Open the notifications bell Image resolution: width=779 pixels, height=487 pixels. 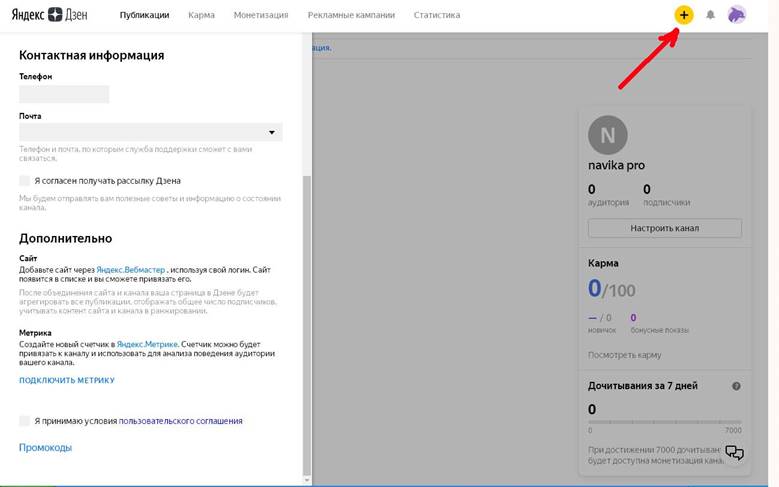[711, 15]
